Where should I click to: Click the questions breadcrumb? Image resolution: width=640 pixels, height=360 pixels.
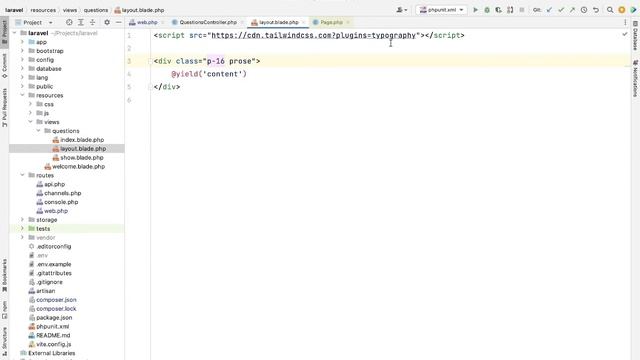click(96, 10)
